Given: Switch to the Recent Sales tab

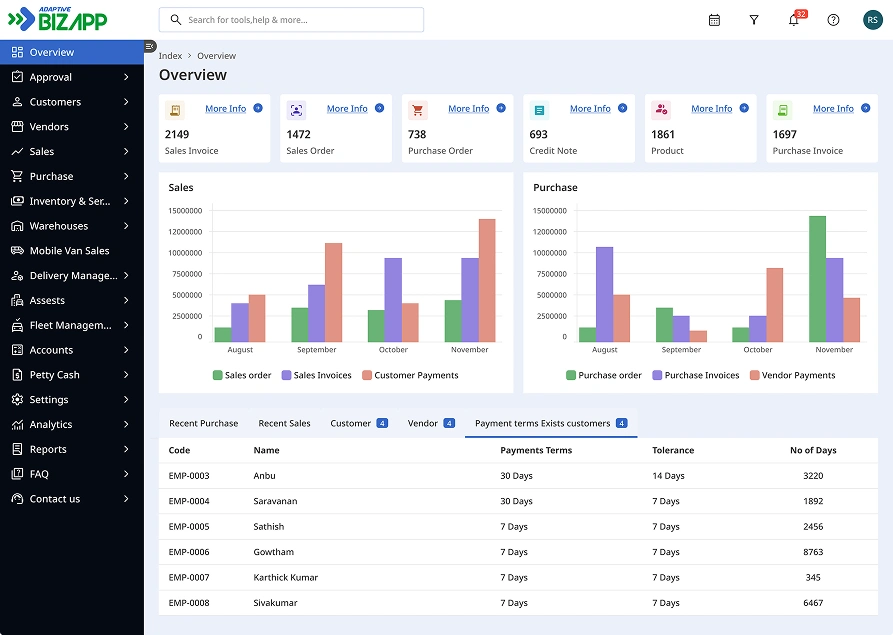Looking at the screenshot, I should 284,423.
